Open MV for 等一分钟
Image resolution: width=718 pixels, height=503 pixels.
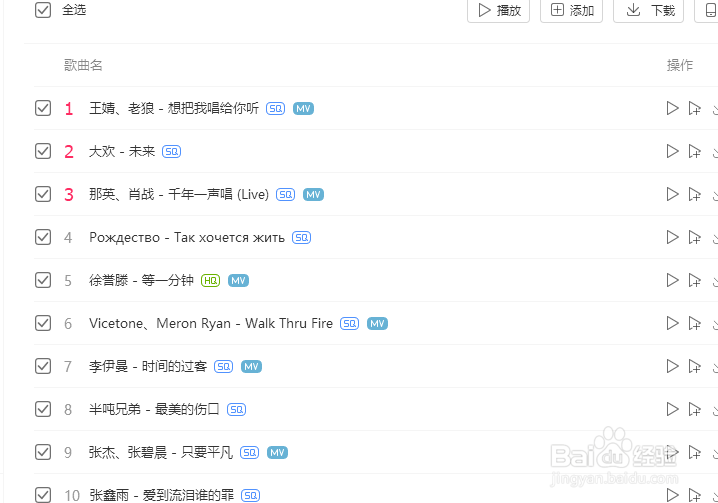point(238,280)
